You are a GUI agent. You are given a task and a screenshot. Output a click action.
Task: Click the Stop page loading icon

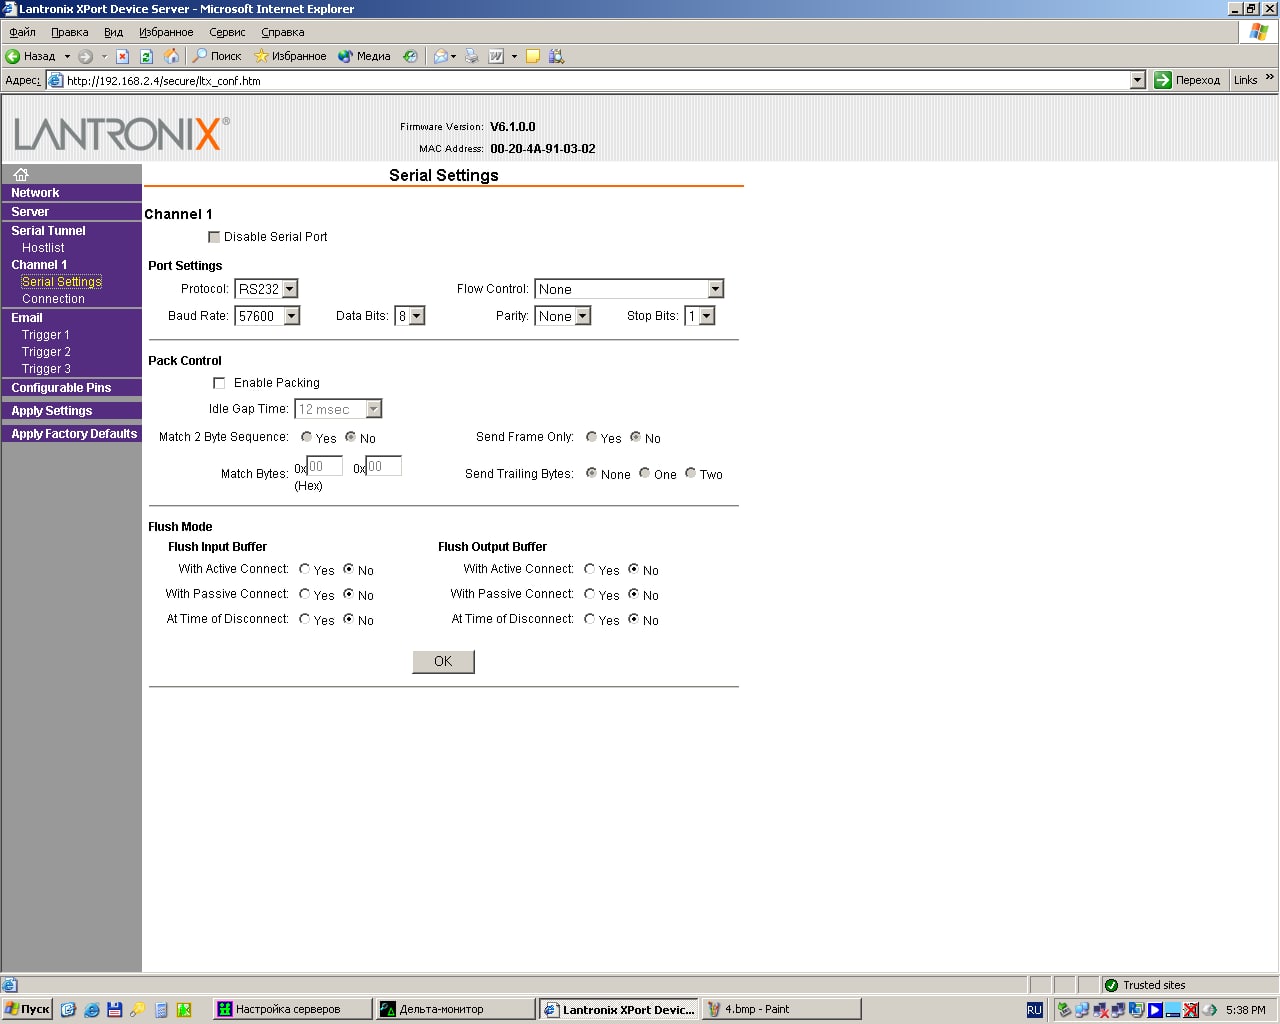(x=122, y=56)
